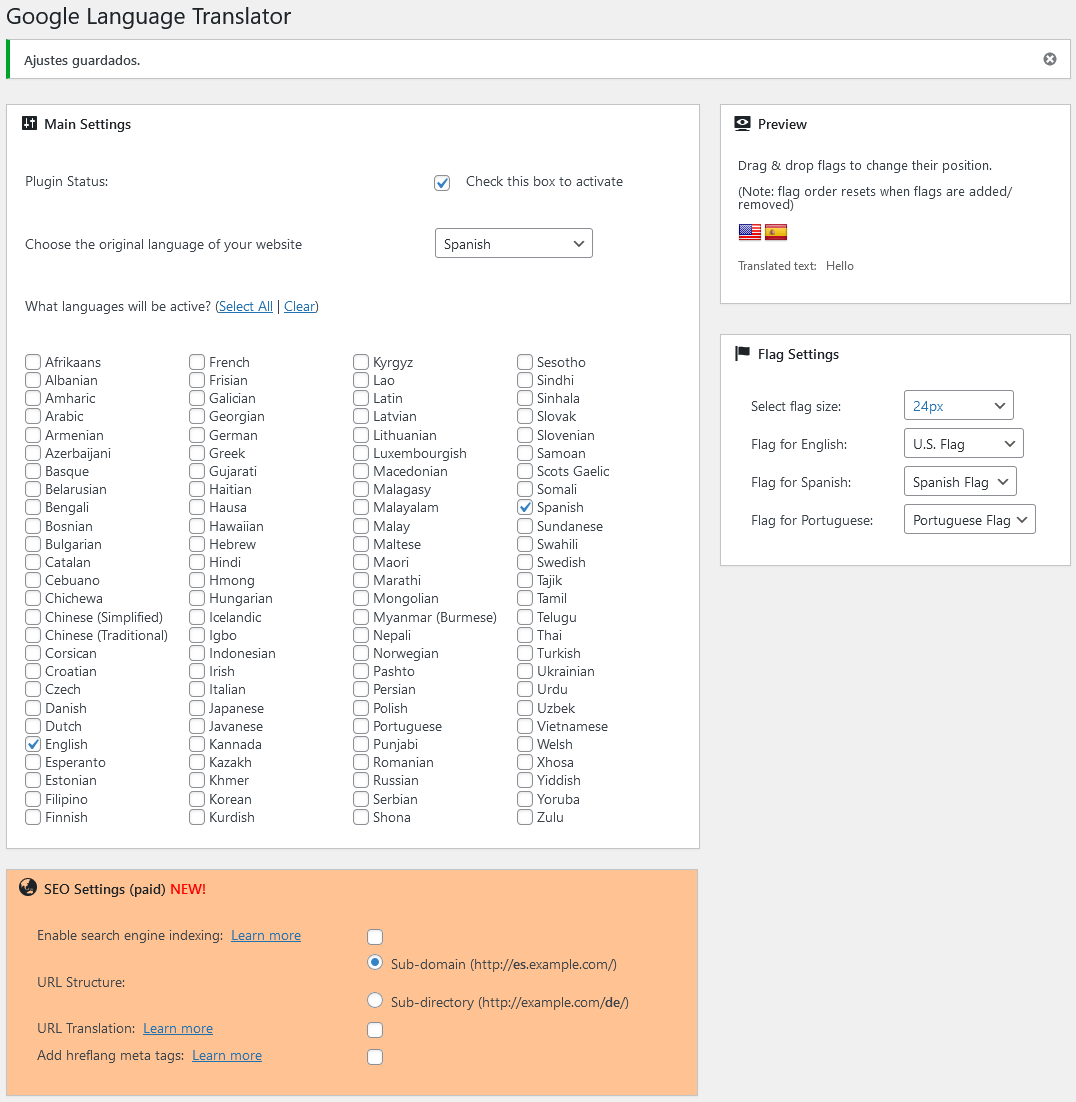Image resolution: width=1076 pixels, height=1102 pixels.
Task: Click the Preview eye icon
Action: 742,124
